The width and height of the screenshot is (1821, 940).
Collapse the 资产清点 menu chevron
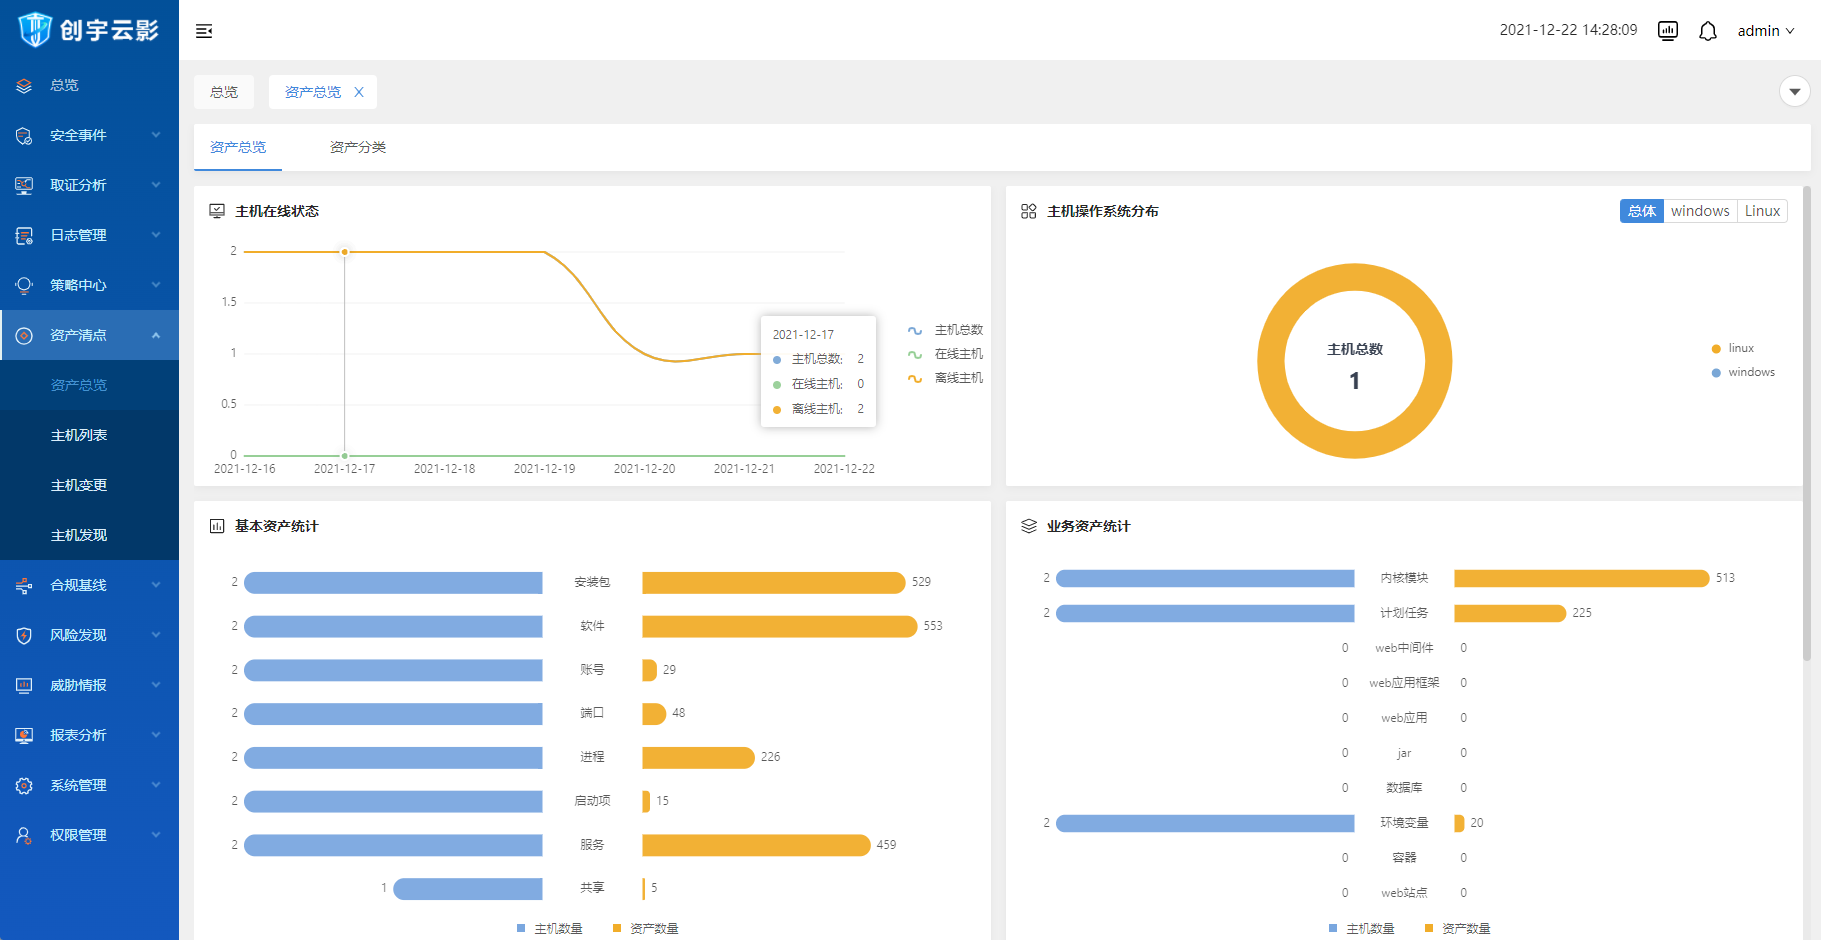click(156, 335)
